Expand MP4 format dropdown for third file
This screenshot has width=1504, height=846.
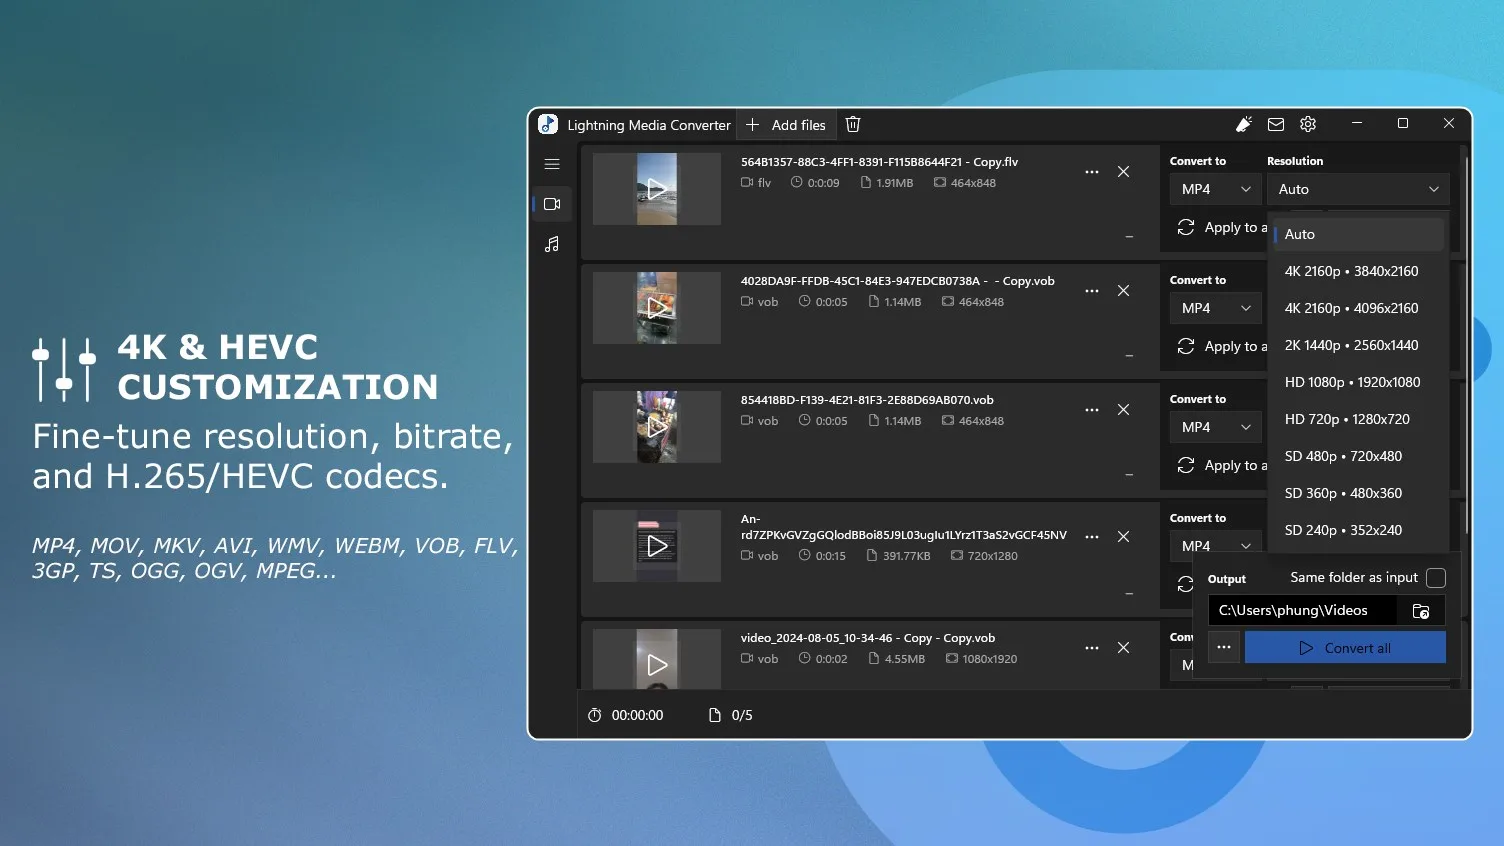click(x=1215, y=427)
